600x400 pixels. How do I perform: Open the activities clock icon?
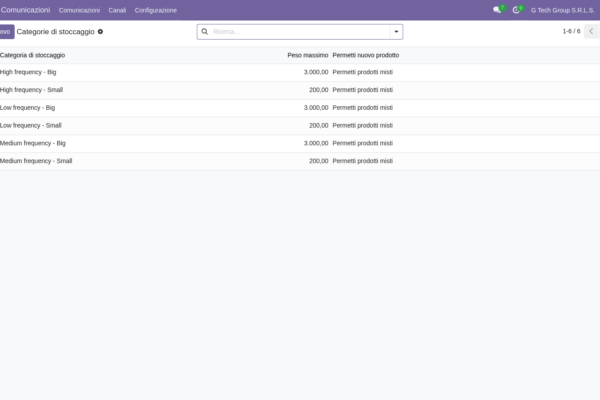518,10
